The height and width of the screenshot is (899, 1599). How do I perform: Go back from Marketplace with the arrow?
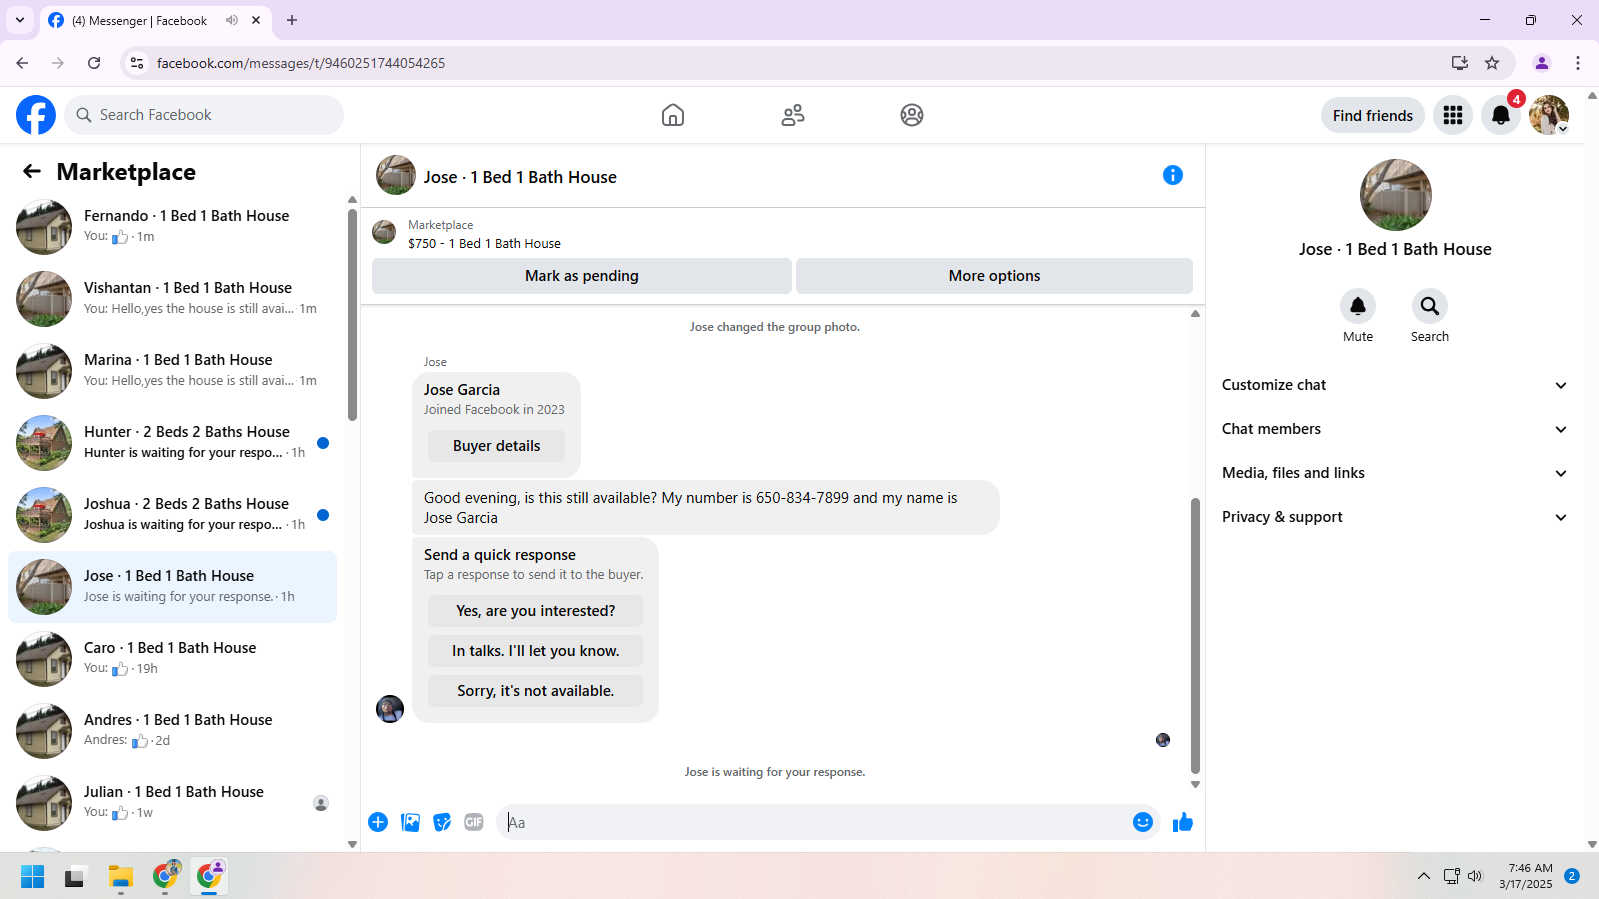pyautogui.click(x=32, y=172)
